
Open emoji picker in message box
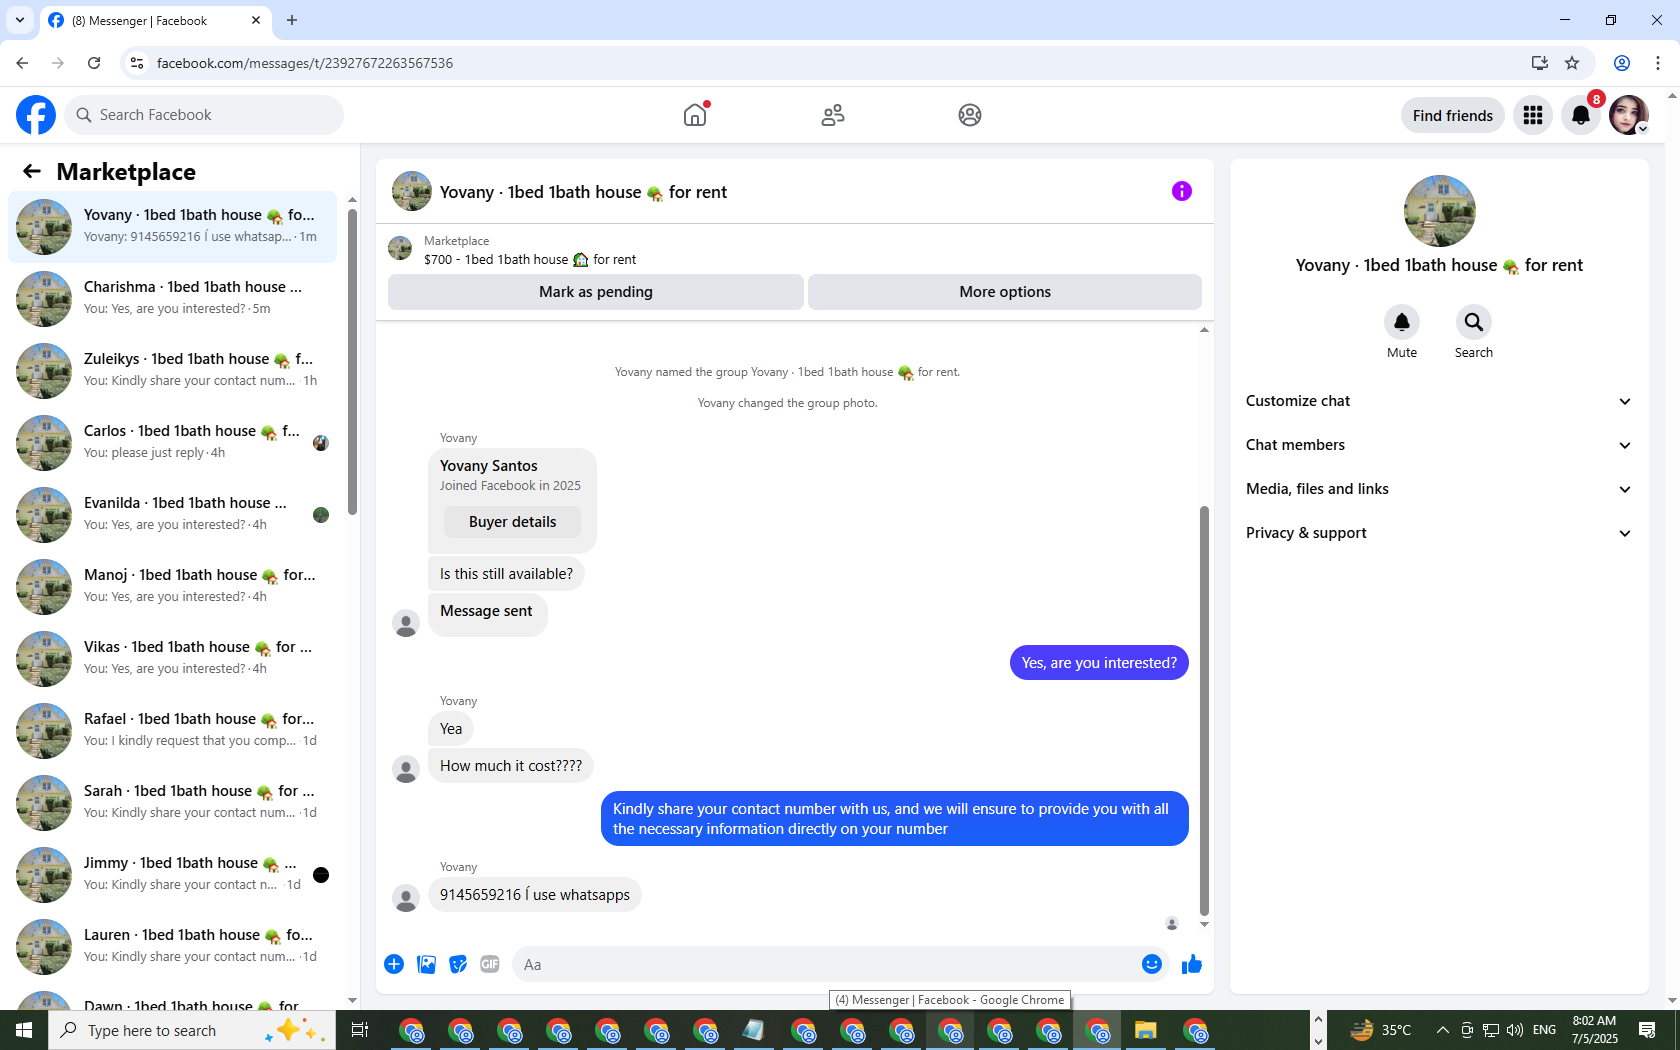(x=1152, y=964)
